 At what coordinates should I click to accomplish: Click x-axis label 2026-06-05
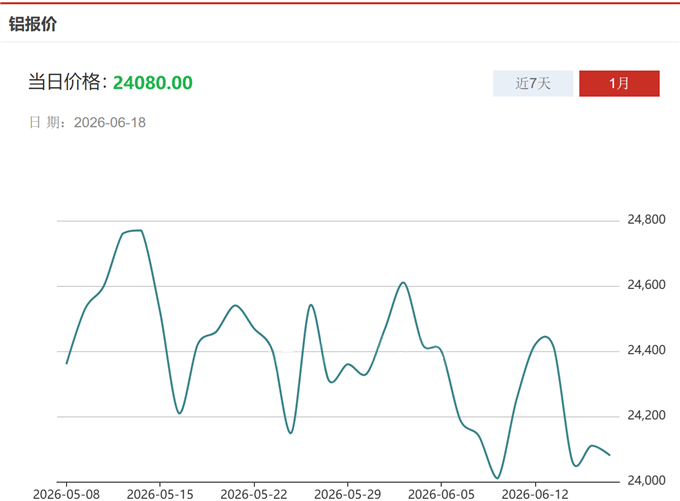pyautogui.click(x=441, y=494)
